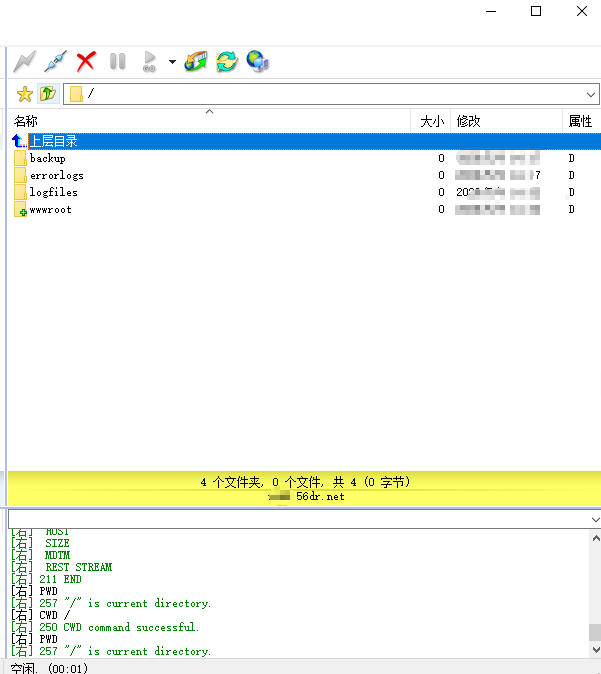Viewport: 601px width, 674px height.
Task: Select the logfiles folder
Action: tap(304, 192)
